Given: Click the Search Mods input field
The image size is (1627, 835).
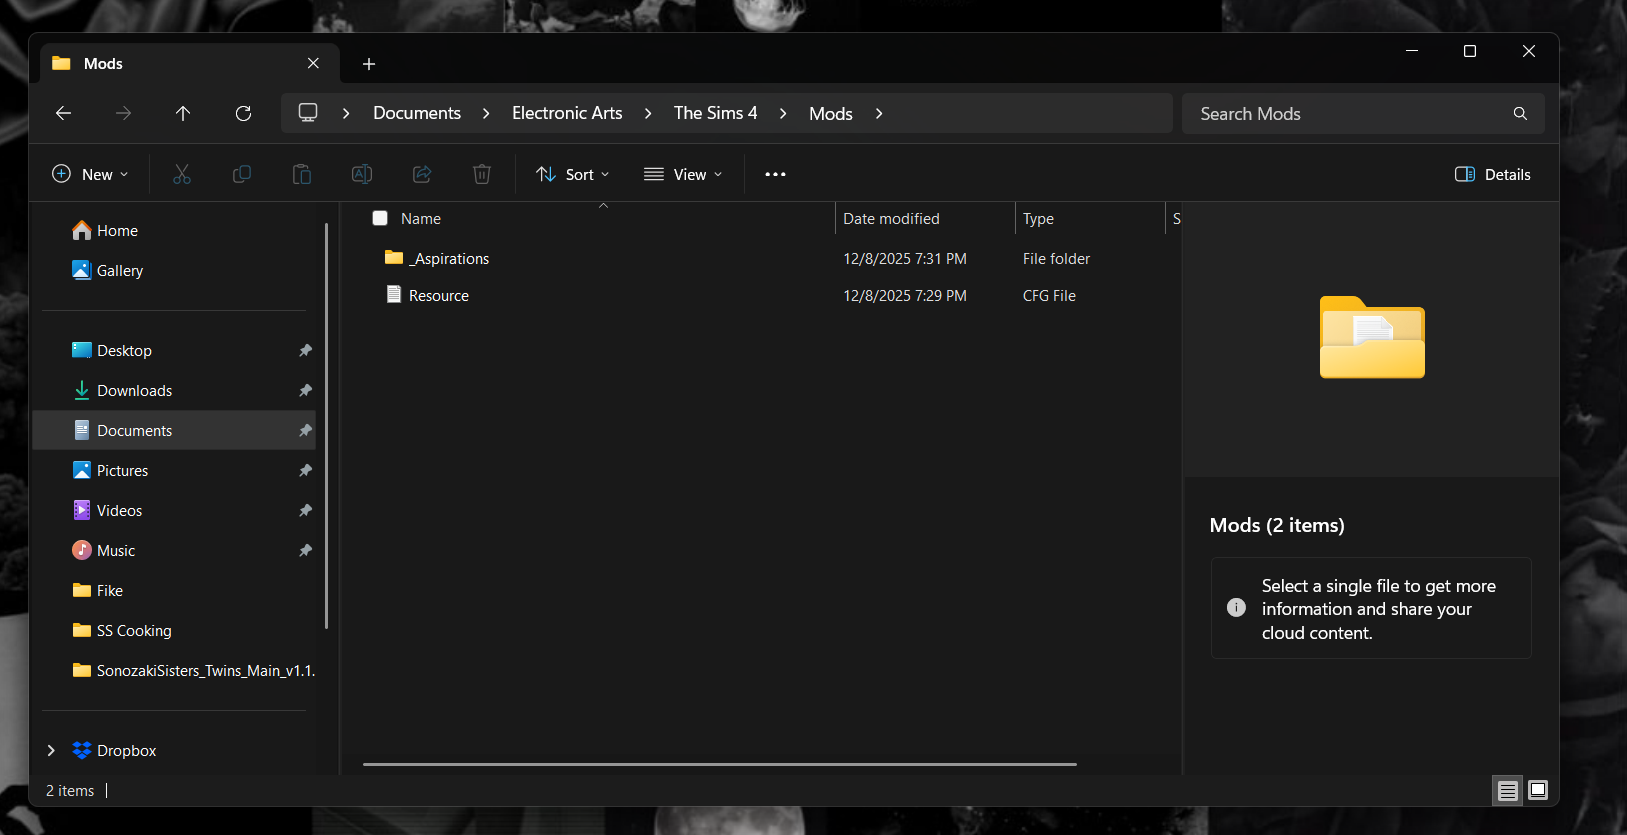Looking at the screenshot, I should coord(1350,114).
